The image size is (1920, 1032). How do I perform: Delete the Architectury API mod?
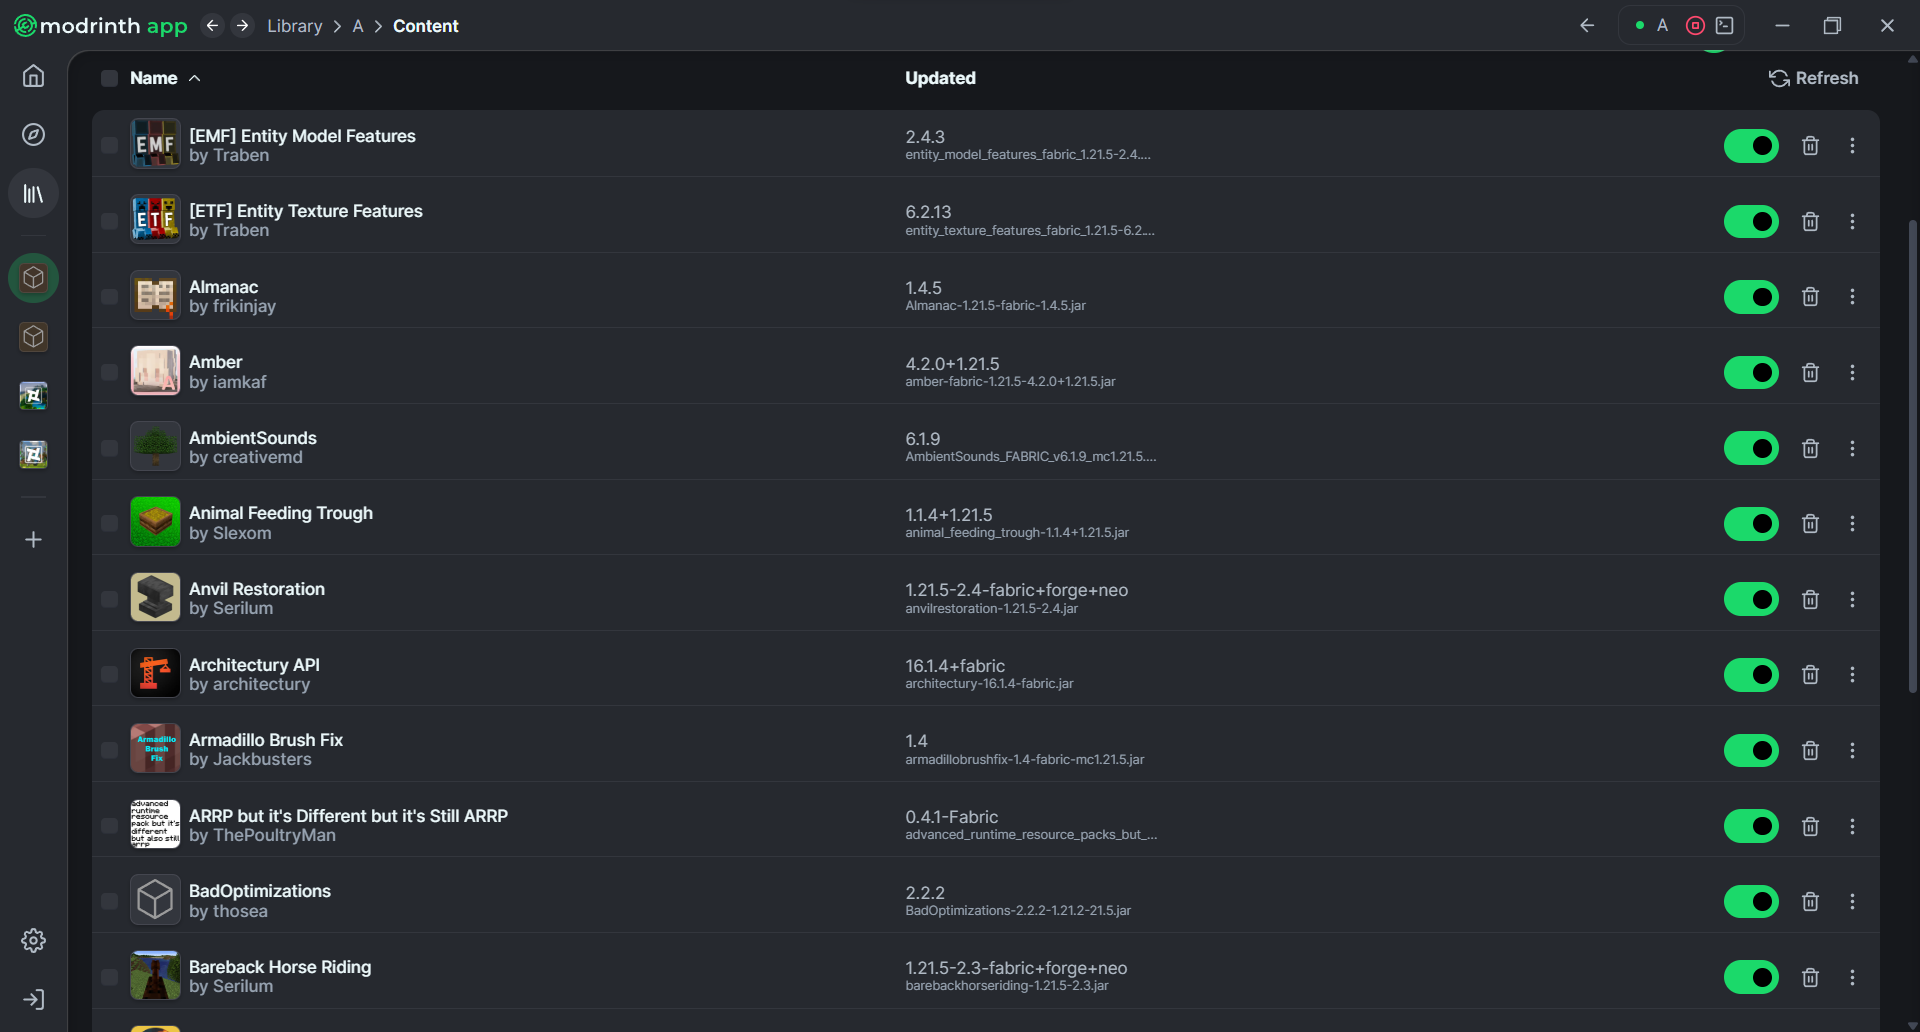(x=1810, y=675)
